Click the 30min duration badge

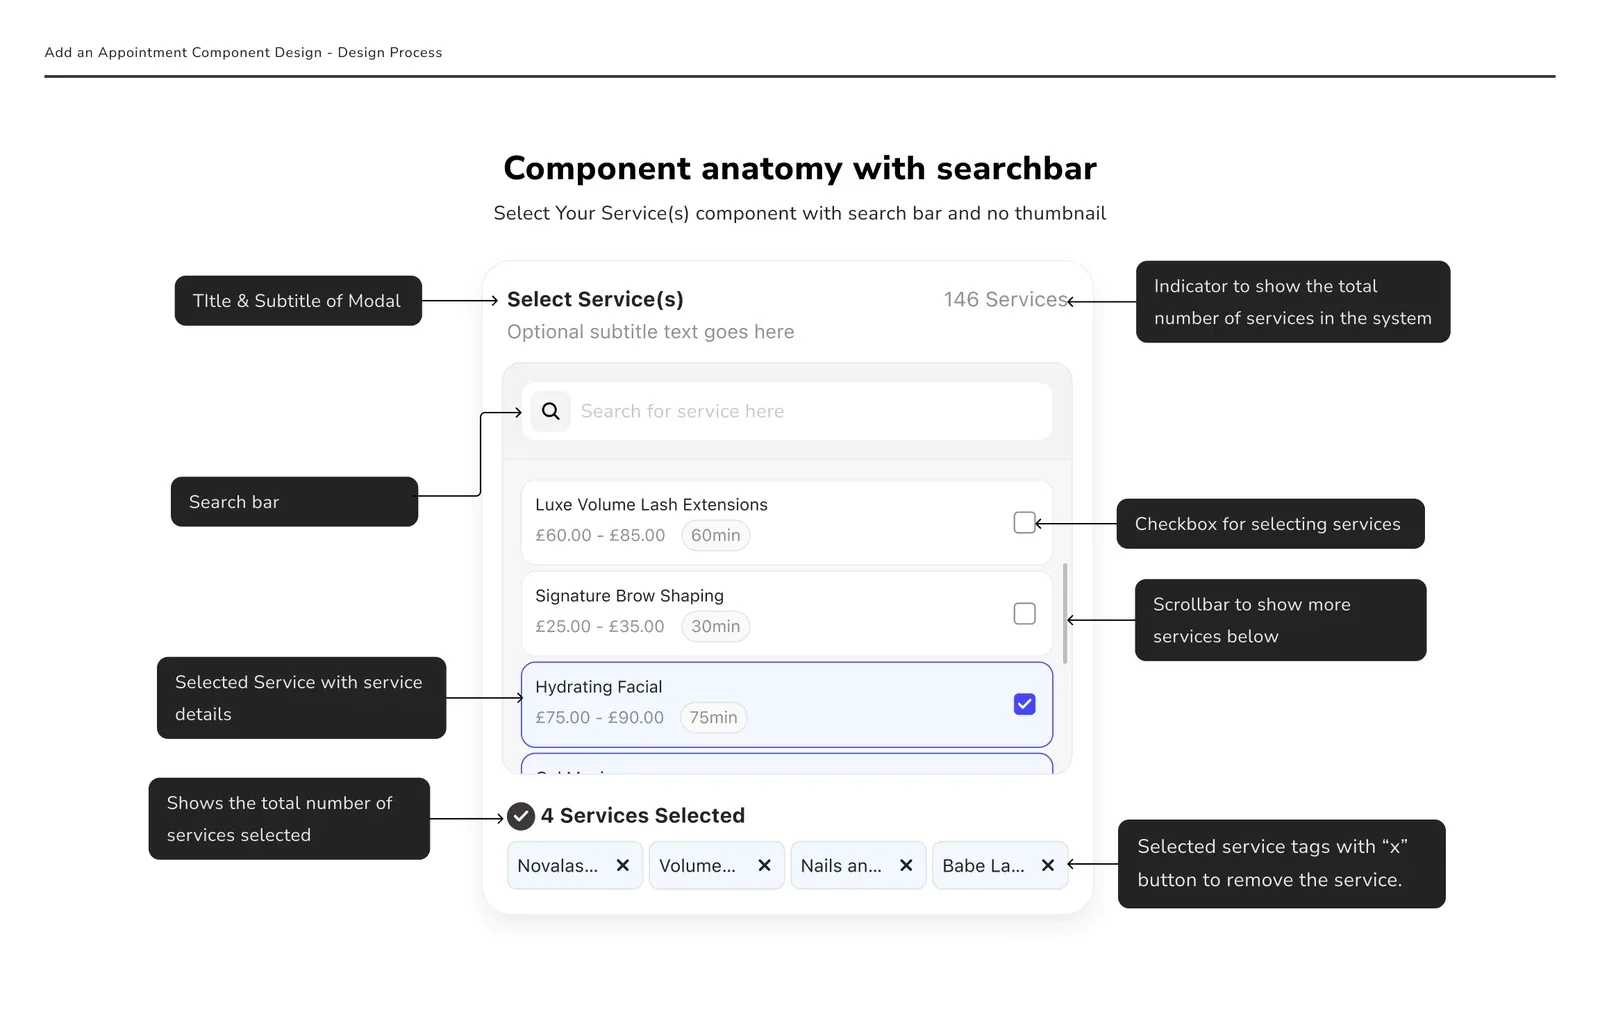[716, 627]
